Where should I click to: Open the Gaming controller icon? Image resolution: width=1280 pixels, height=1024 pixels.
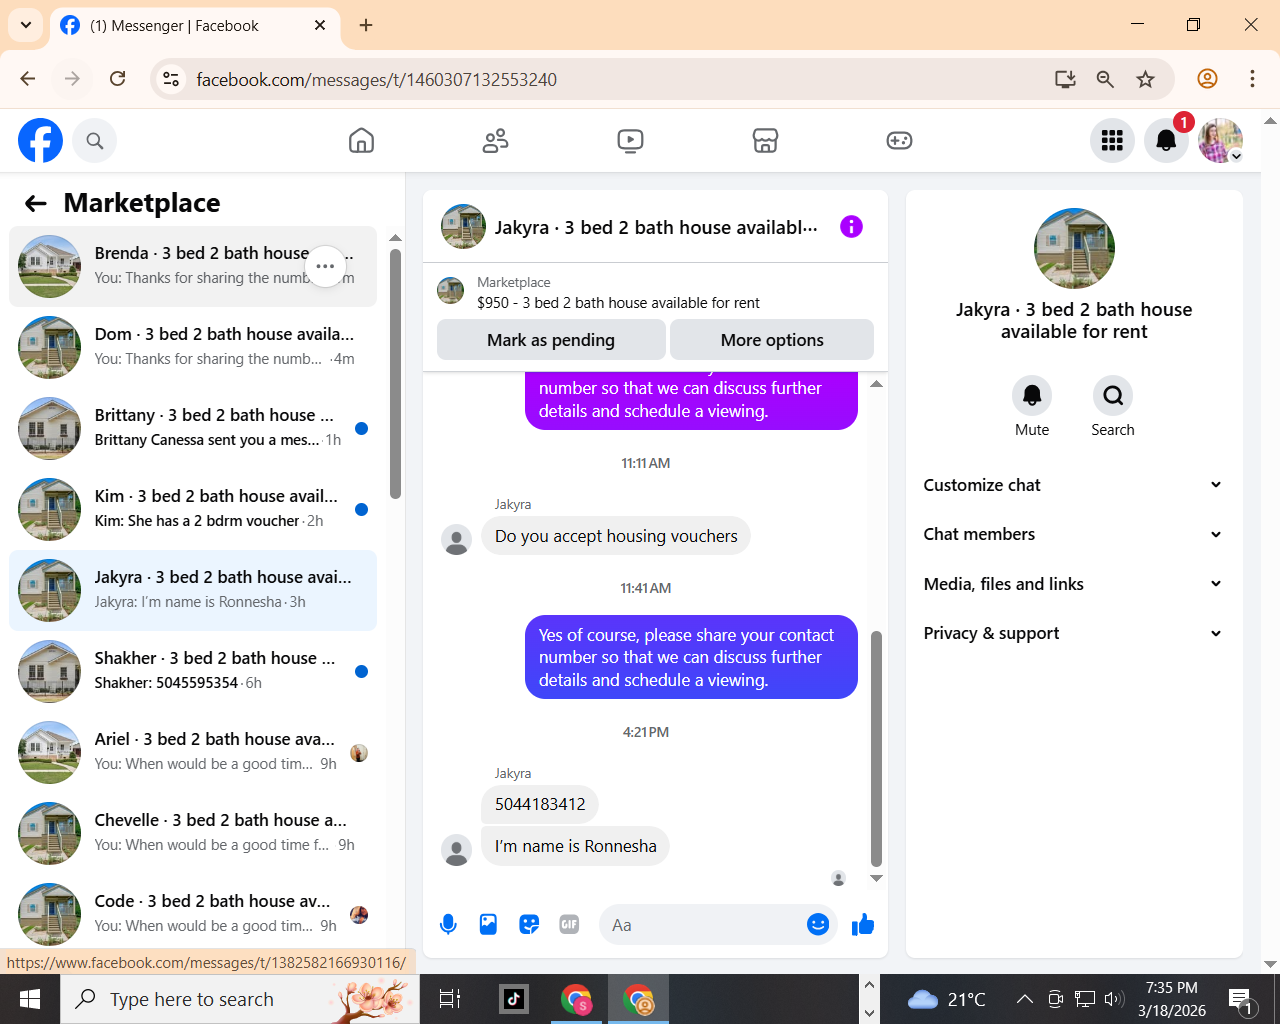coord(899,141)
